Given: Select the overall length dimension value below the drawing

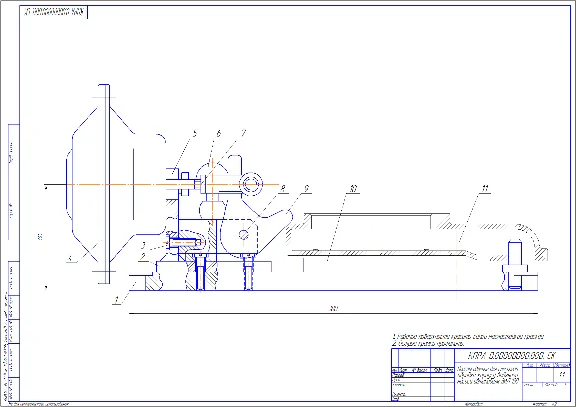Looking at the screenshot, I should pyautogui.click(x=334, y=309).
